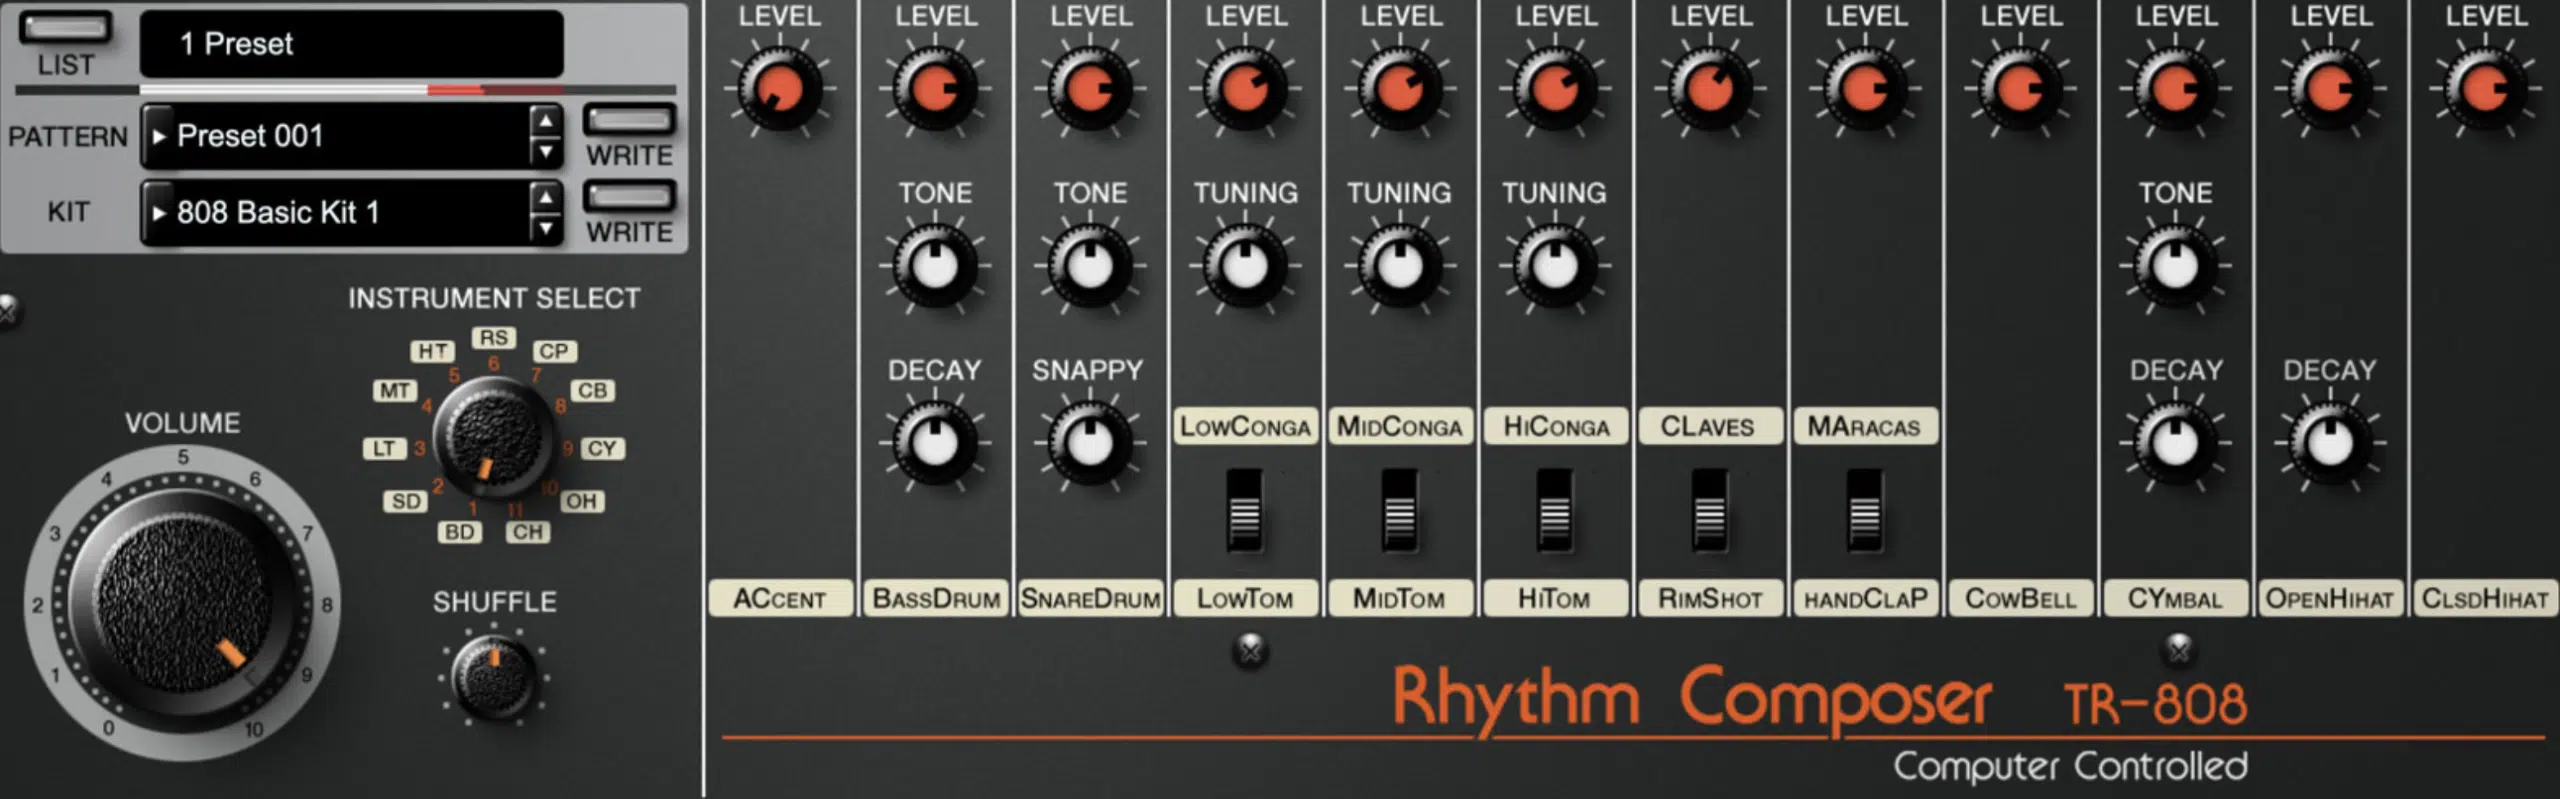Click the HiTom LEVEL knob

pyautogui.click(x=1555, y=89)
